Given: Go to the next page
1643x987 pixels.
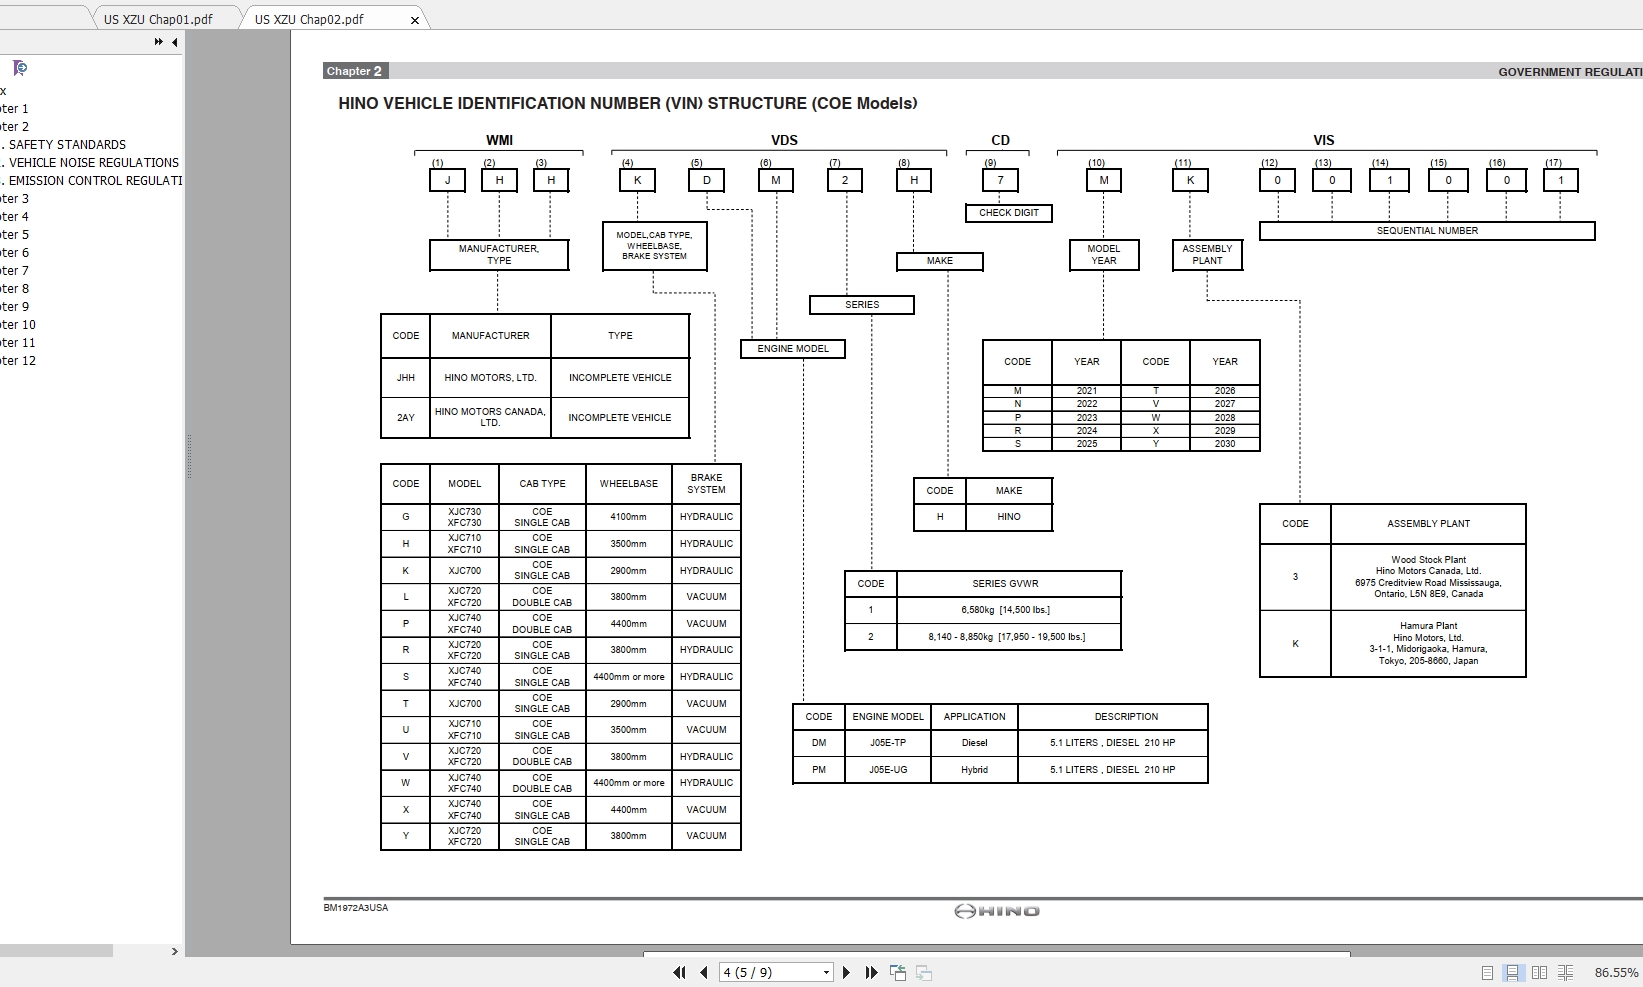Looking at the screenshot, I should [847, 972].
